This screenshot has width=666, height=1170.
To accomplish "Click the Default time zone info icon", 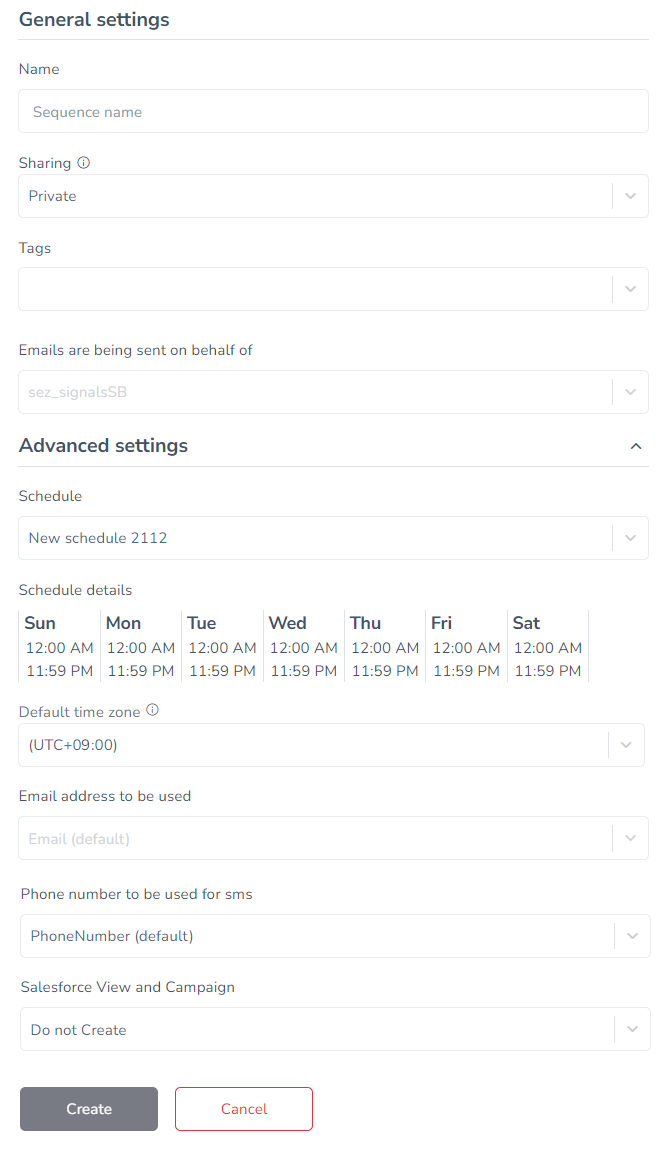I will pos(152,710).
